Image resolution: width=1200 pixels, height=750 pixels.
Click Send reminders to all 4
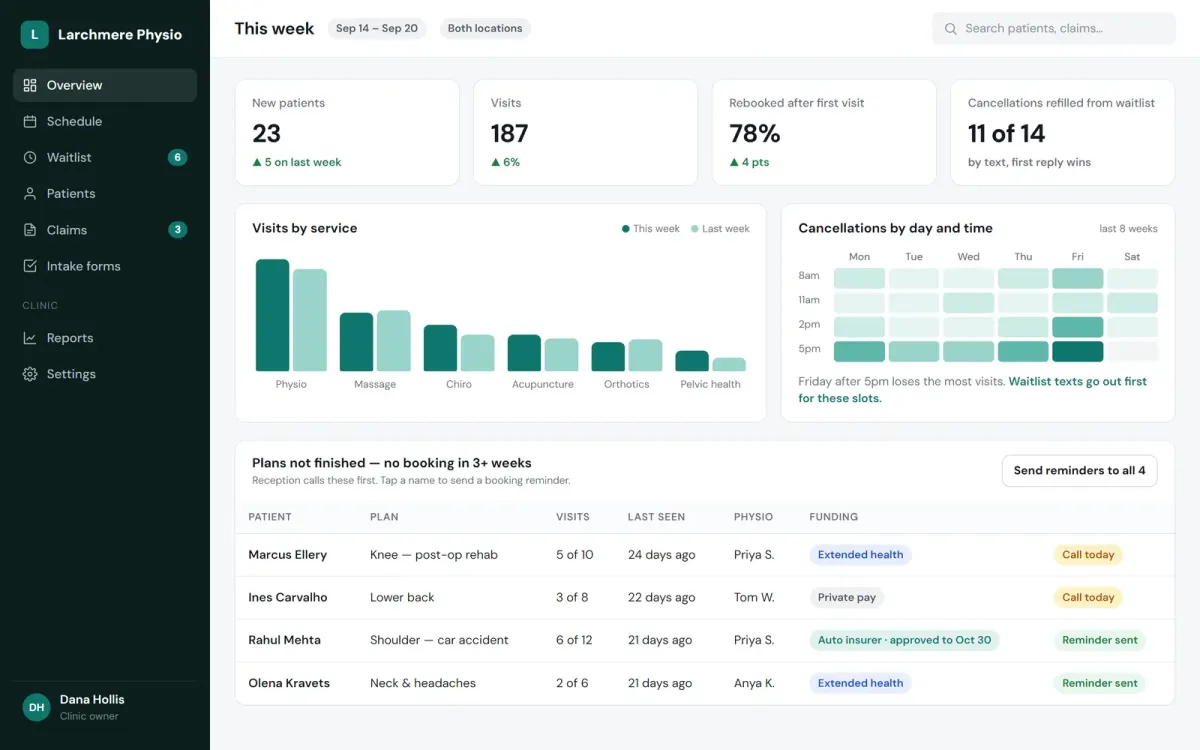[1079, 470]
